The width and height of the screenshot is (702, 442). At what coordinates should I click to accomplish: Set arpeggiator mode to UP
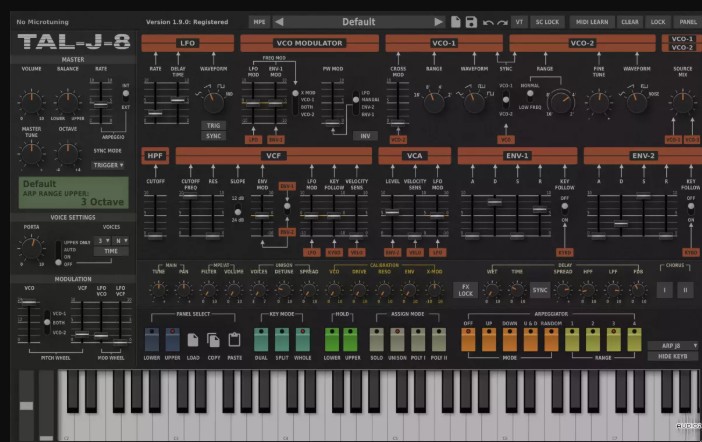click(488, 340)
